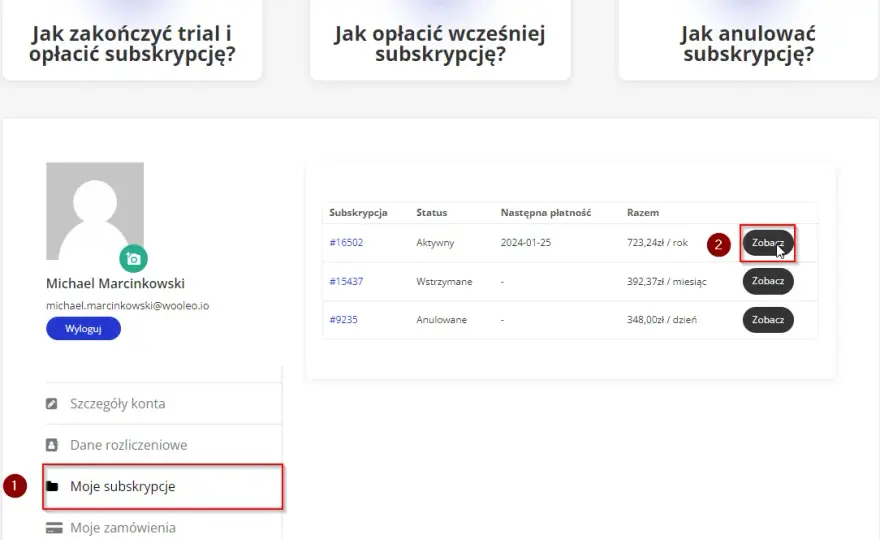Click the email michael.marcinkowski@wooleo.io
This screenshot has width=880, height=540.
127,305
